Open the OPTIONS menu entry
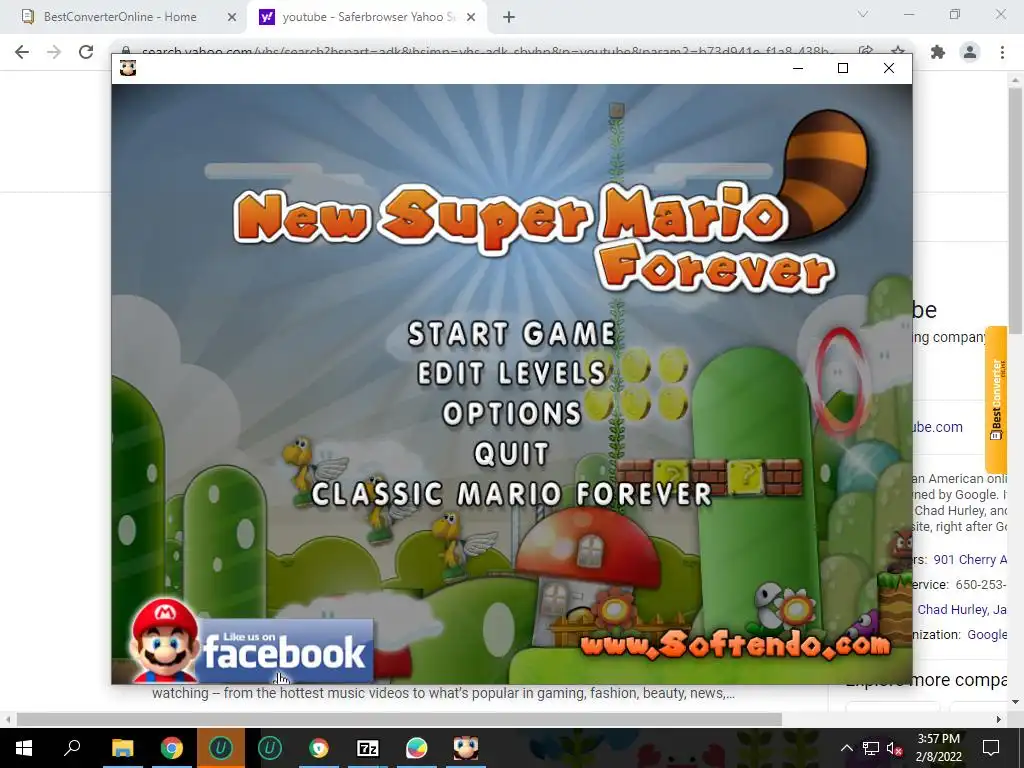Image resolution: width=1024 pixels, height=768 pixels. point(512,413)
